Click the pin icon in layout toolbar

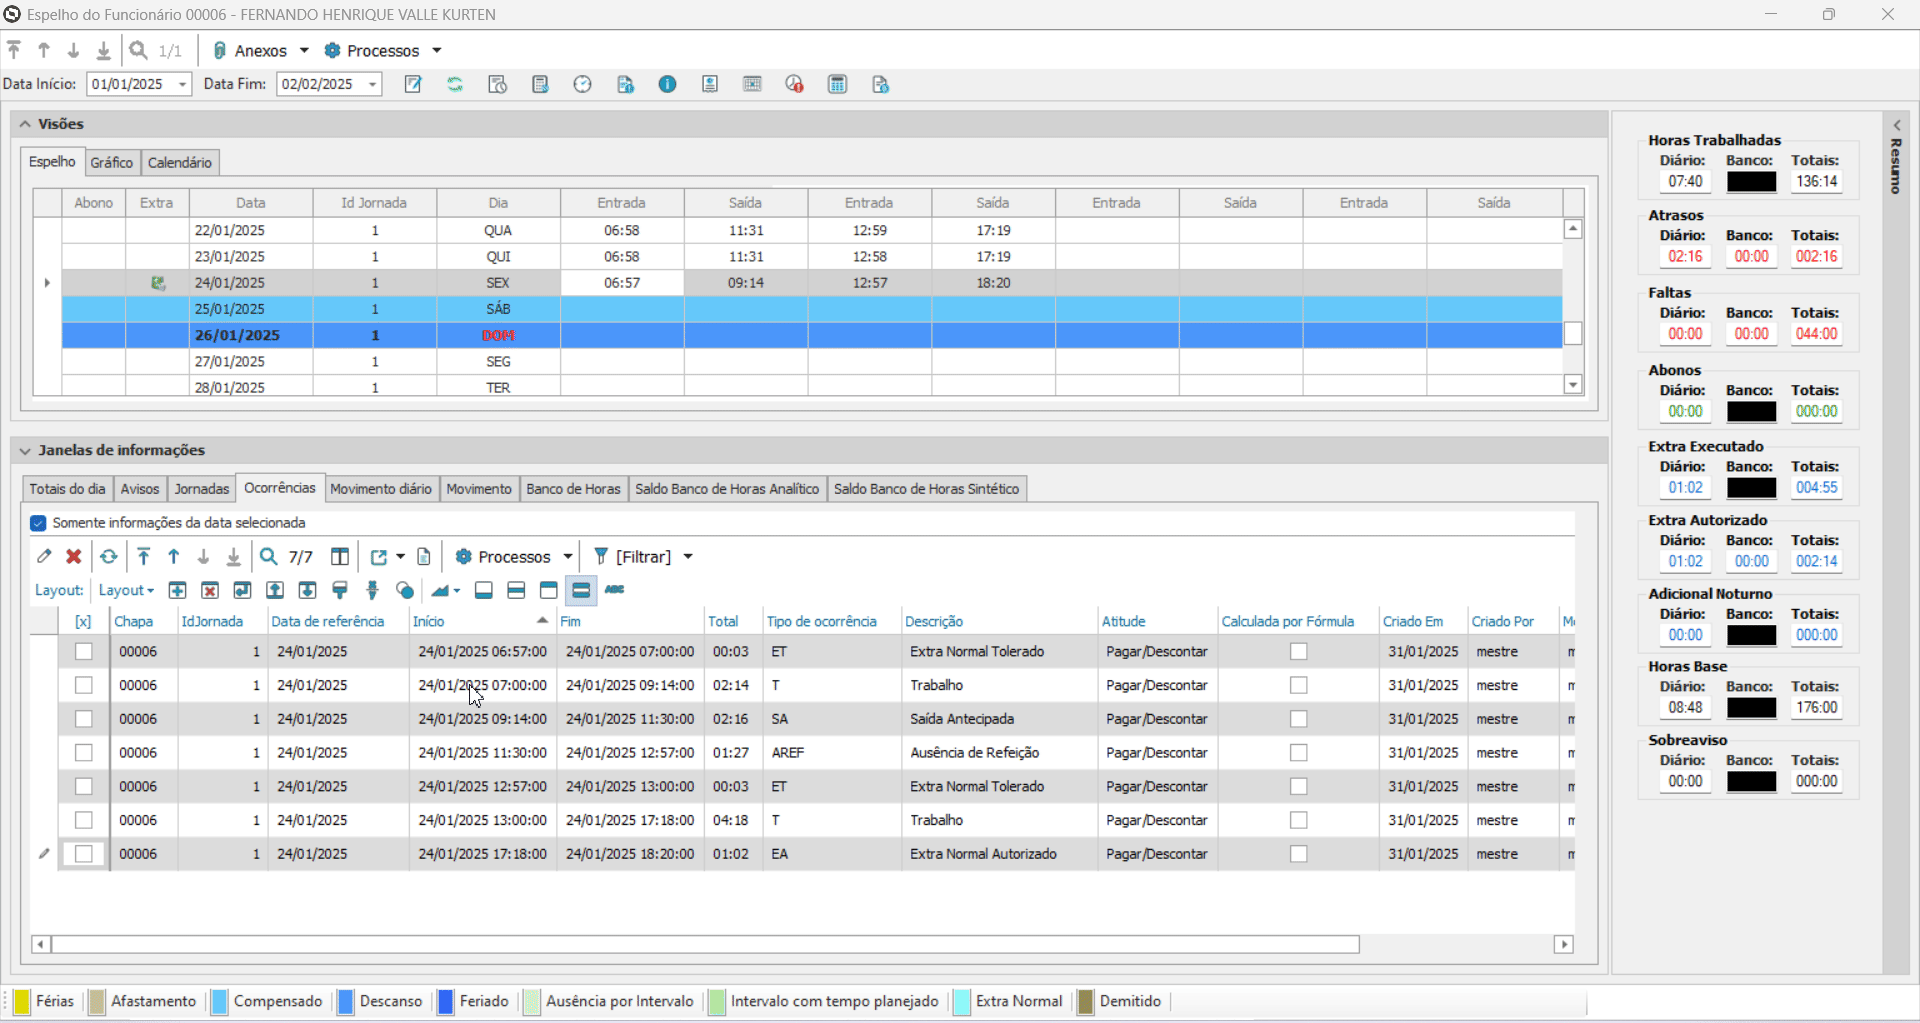[x=373, y=590]
